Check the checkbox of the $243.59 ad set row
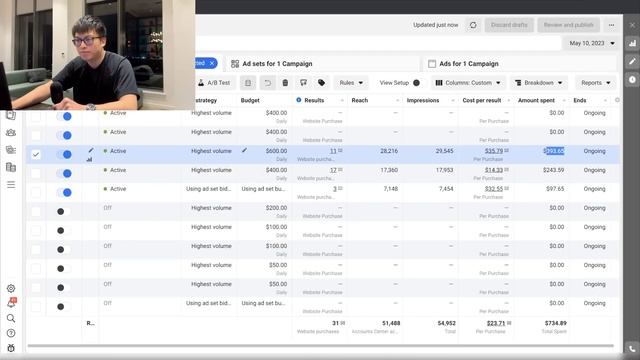Screen dimensions: 640x360 click(36, 173)
